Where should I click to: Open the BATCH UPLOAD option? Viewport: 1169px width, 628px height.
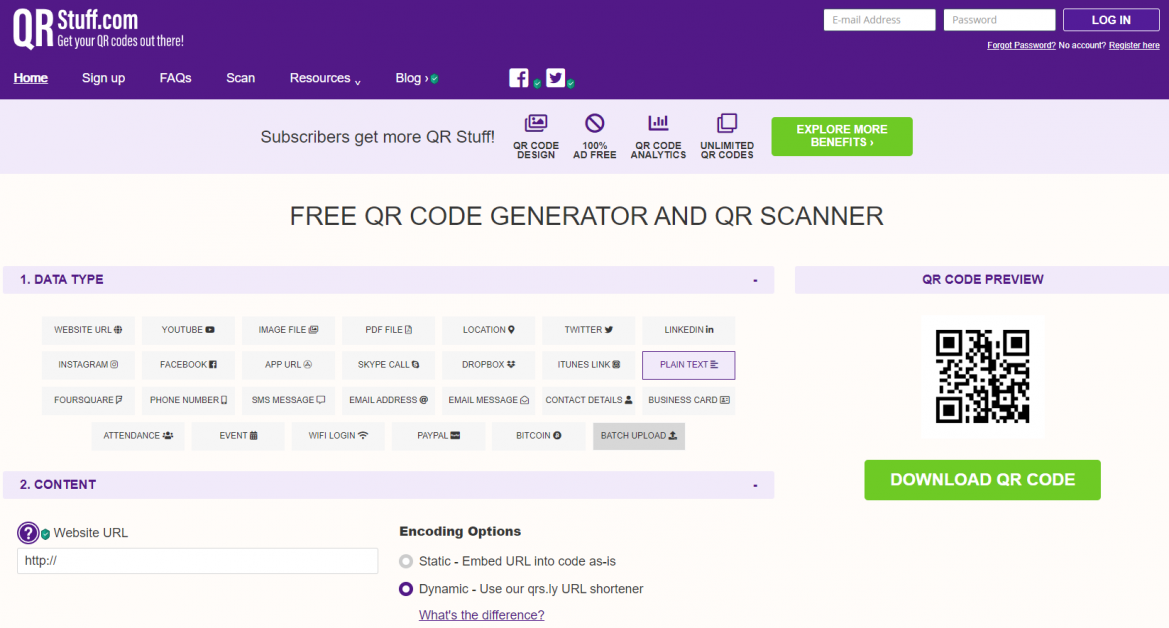(x=638, y=436)
